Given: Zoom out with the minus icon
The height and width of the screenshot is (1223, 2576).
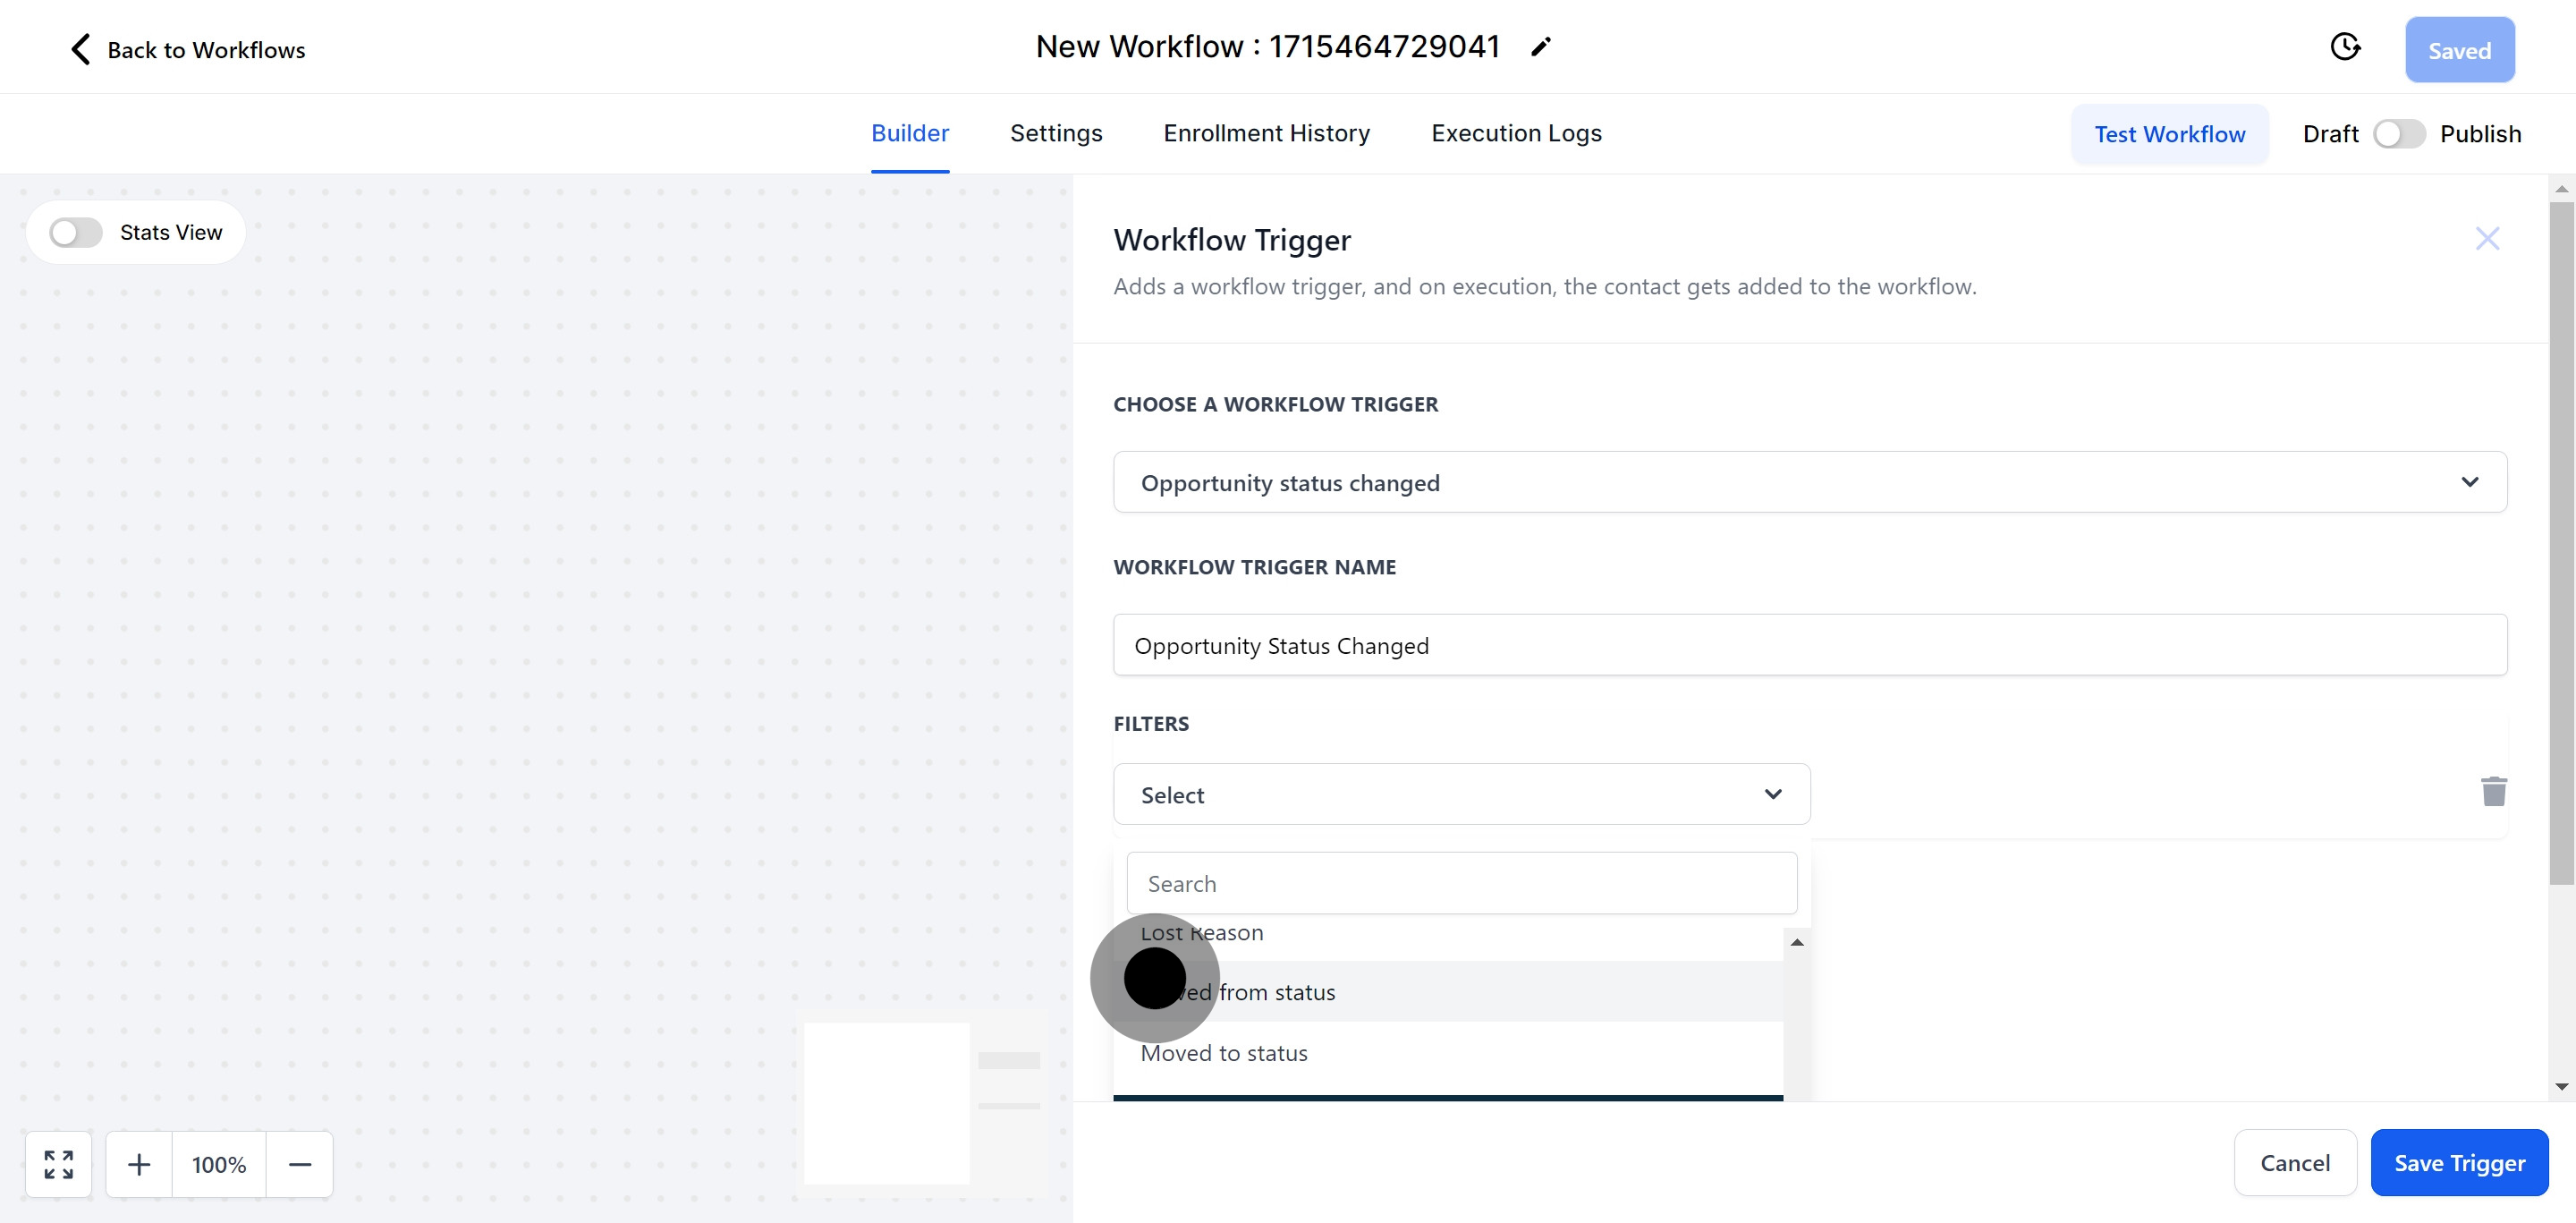Looking at the screenshot, I should coord(299,1164).
